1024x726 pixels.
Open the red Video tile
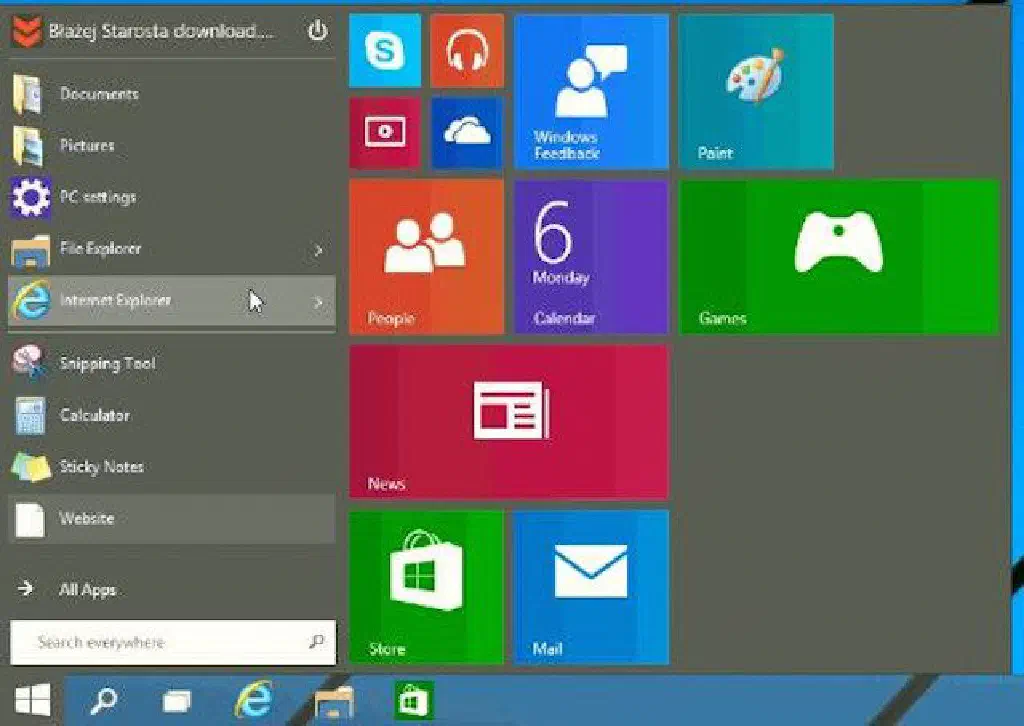(x=384, y=132)
